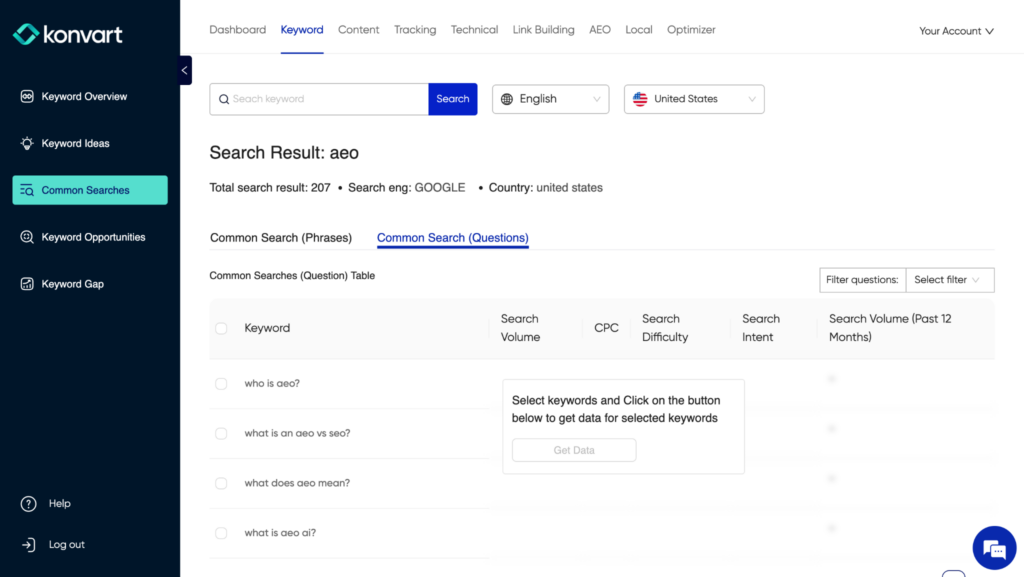Viewport: 1024px width, 577px height.
Task: Open the AEO tab
Action: [600, 30]
